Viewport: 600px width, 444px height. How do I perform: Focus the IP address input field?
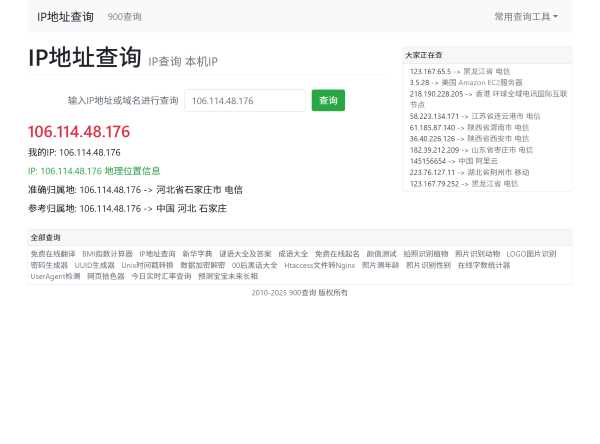pyautogui.click(x=245, y=100)
